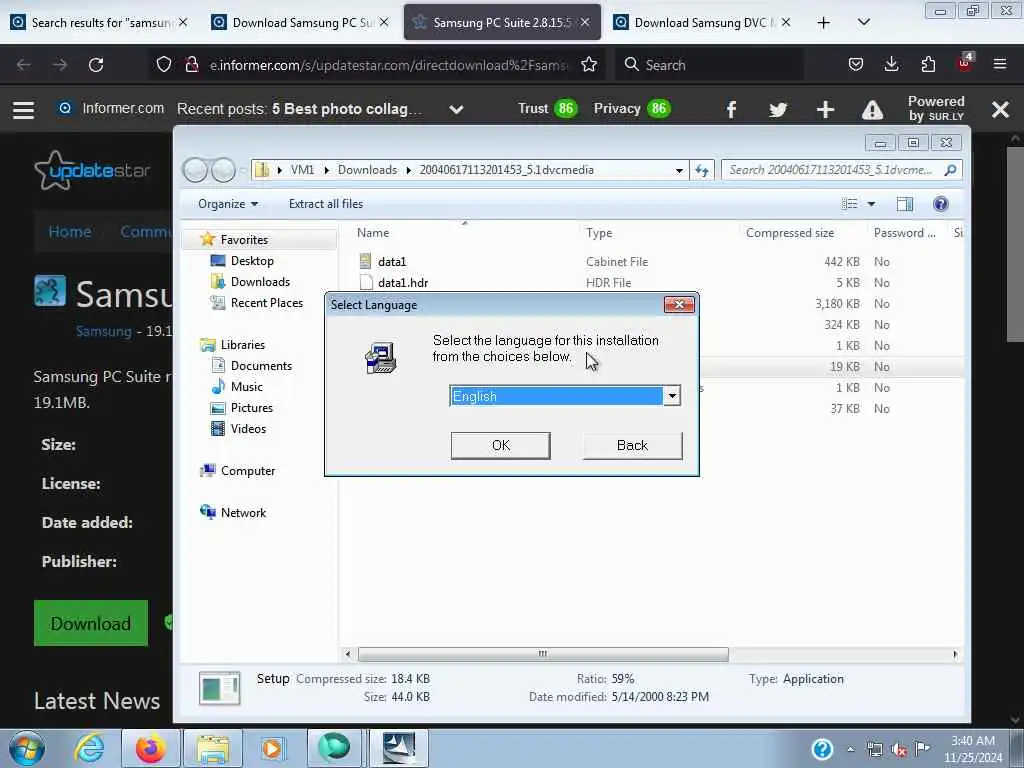Click the views icon in Explorer toolbar

850,204
